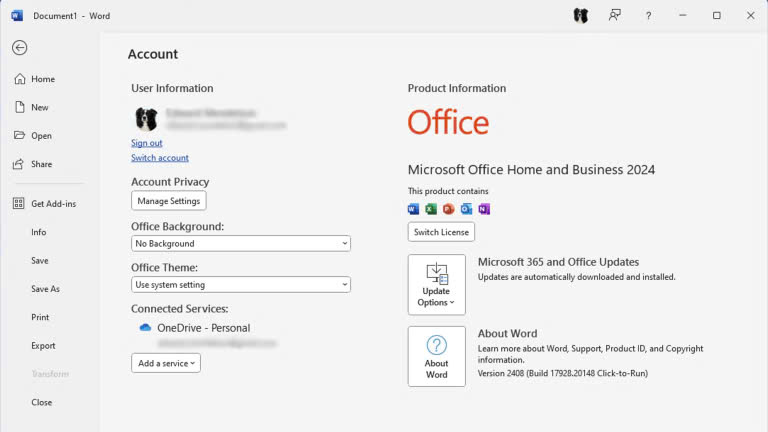Open Help via the question mark icon

click(648, 16)
